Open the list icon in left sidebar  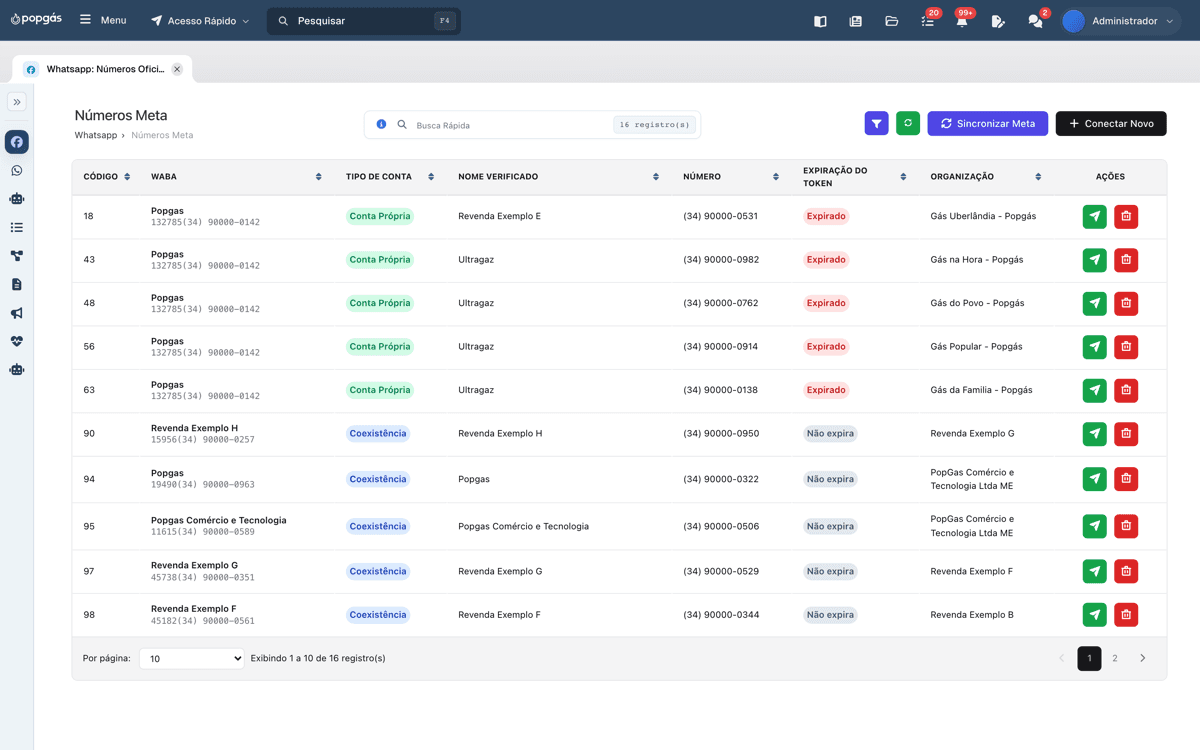click(x=17, y=228)
